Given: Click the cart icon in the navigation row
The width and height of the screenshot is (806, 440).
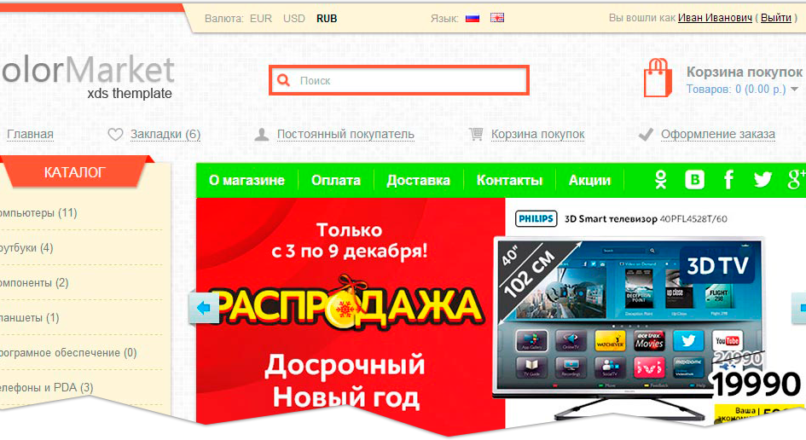Looking at the screenshot, I should tap(476, 134).
